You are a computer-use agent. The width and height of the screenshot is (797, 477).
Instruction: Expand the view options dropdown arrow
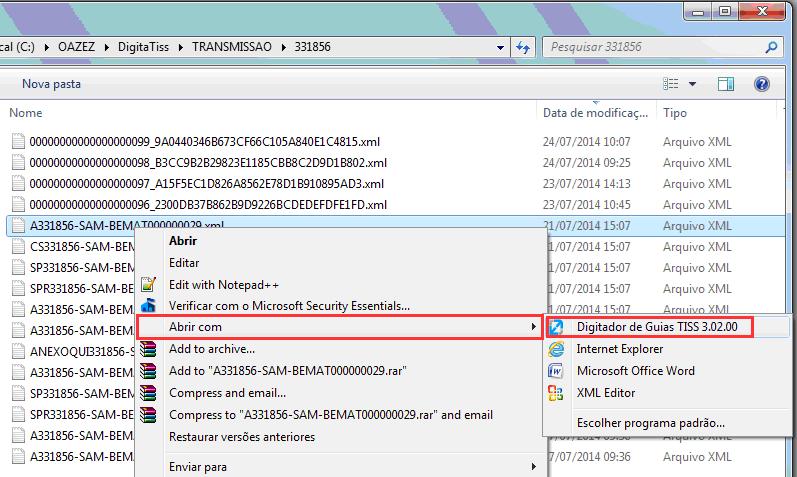click(x=692, y=84)
